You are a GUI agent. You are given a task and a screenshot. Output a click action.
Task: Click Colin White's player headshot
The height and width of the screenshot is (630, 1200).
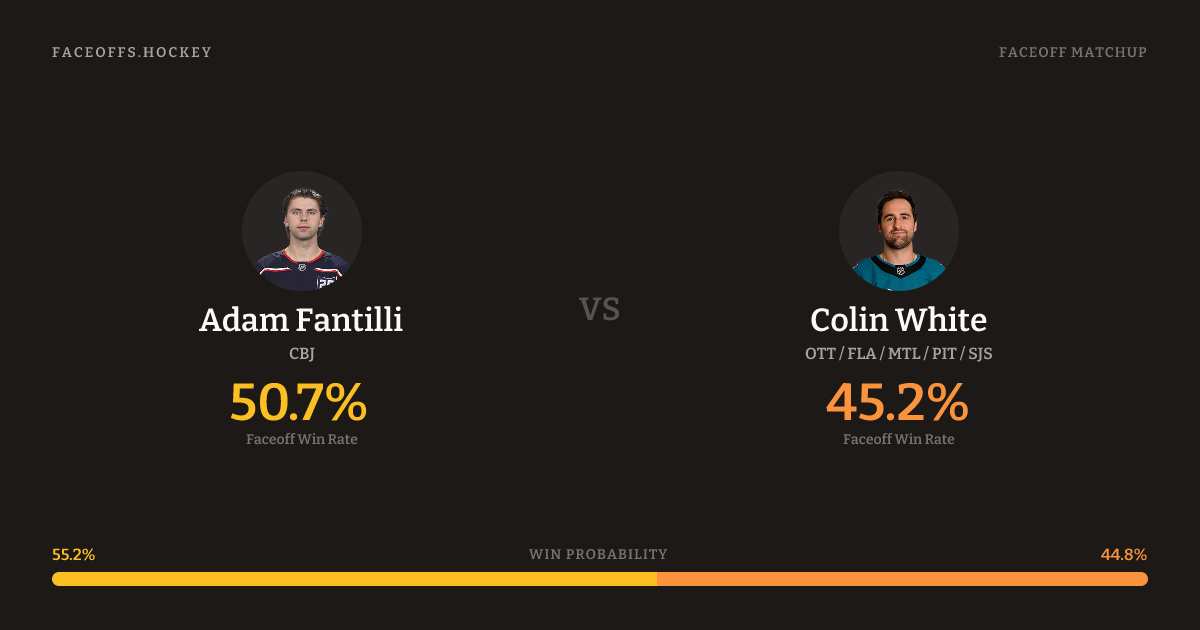point(898,231)
